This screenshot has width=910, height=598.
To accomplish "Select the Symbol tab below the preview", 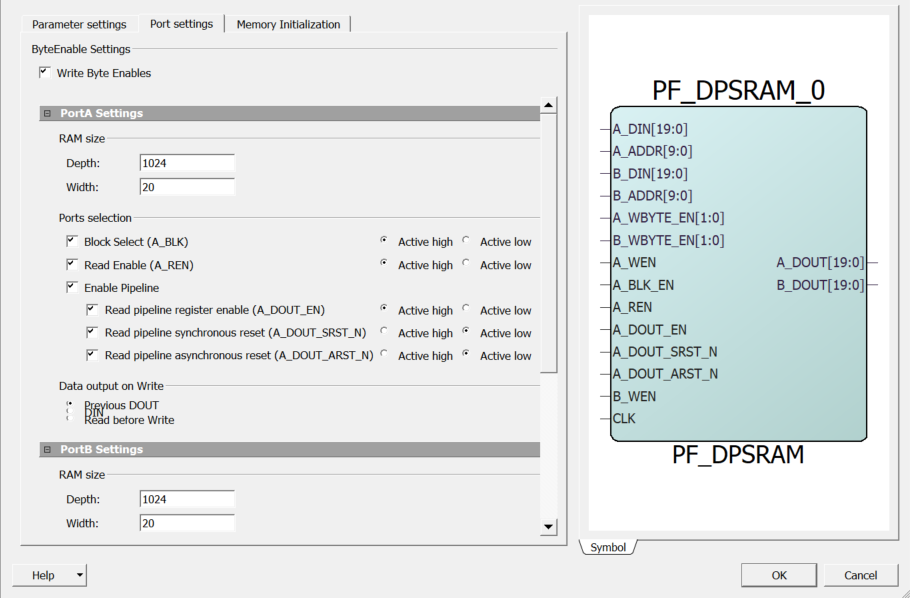I will [607, 547].
